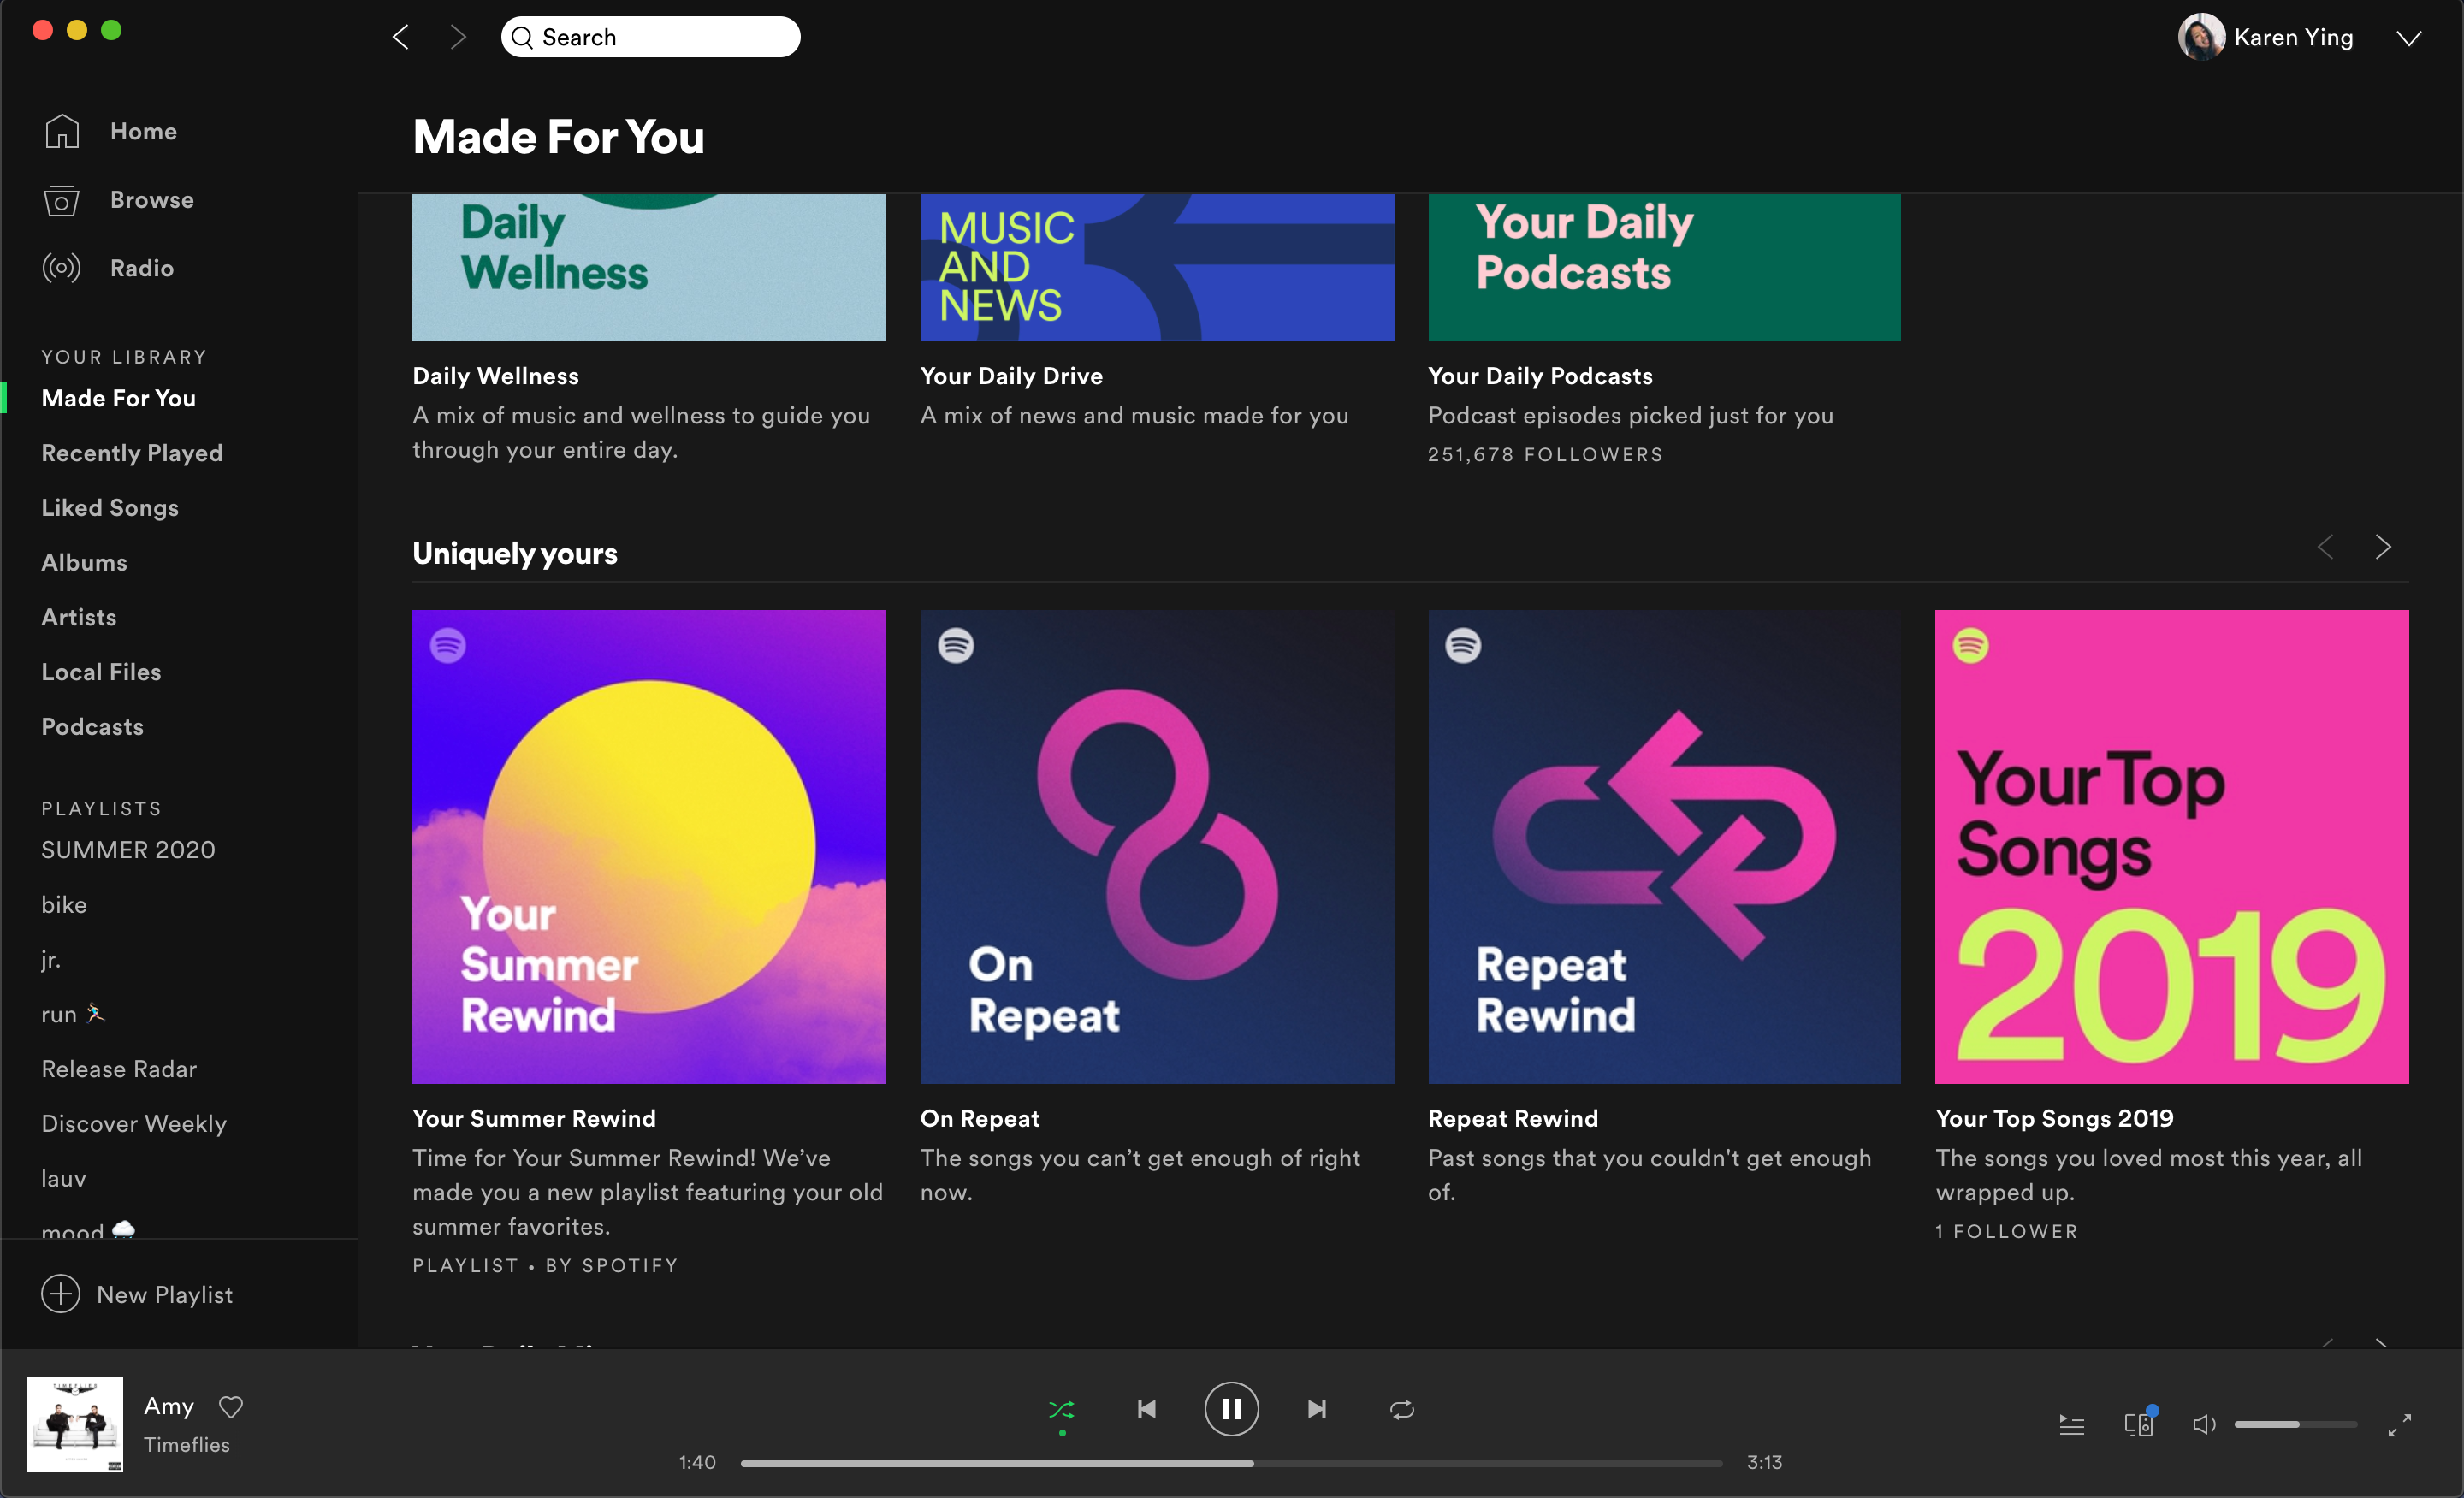The height and width of the screenshot is (1498, 2464).
Task: Open the play queue icon
Action: pos(2071,1424)
